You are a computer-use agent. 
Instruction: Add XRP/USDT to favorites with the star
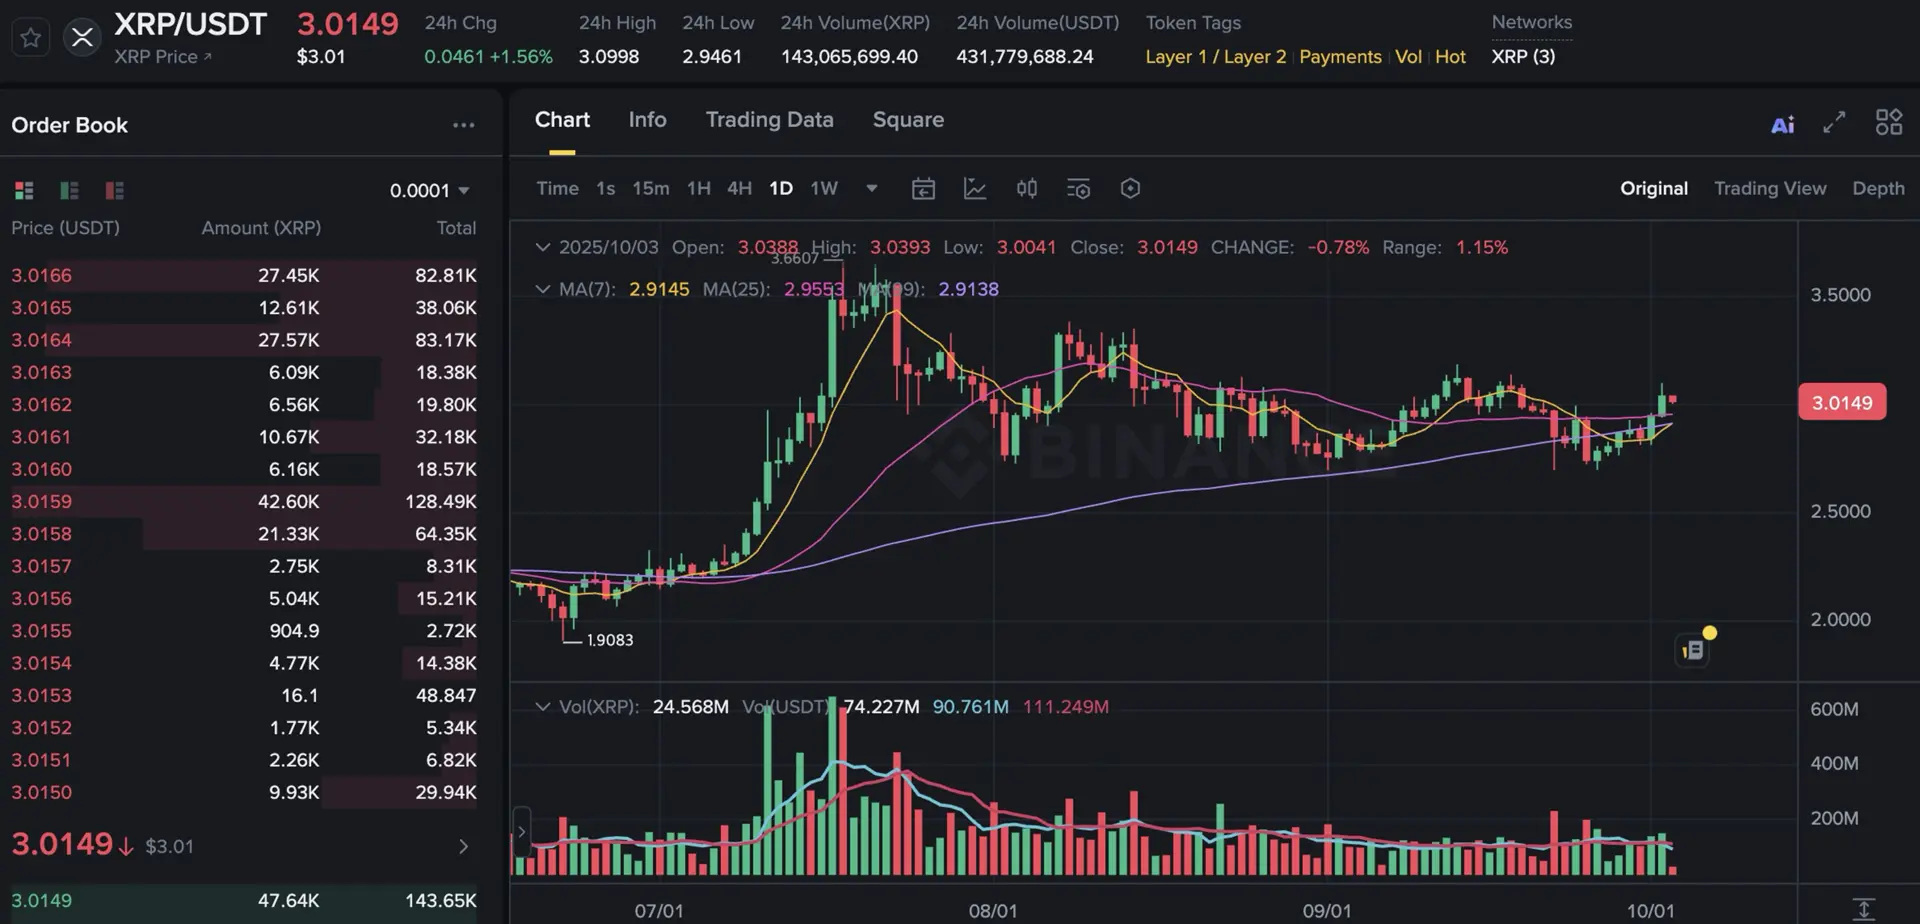[31, 38]
